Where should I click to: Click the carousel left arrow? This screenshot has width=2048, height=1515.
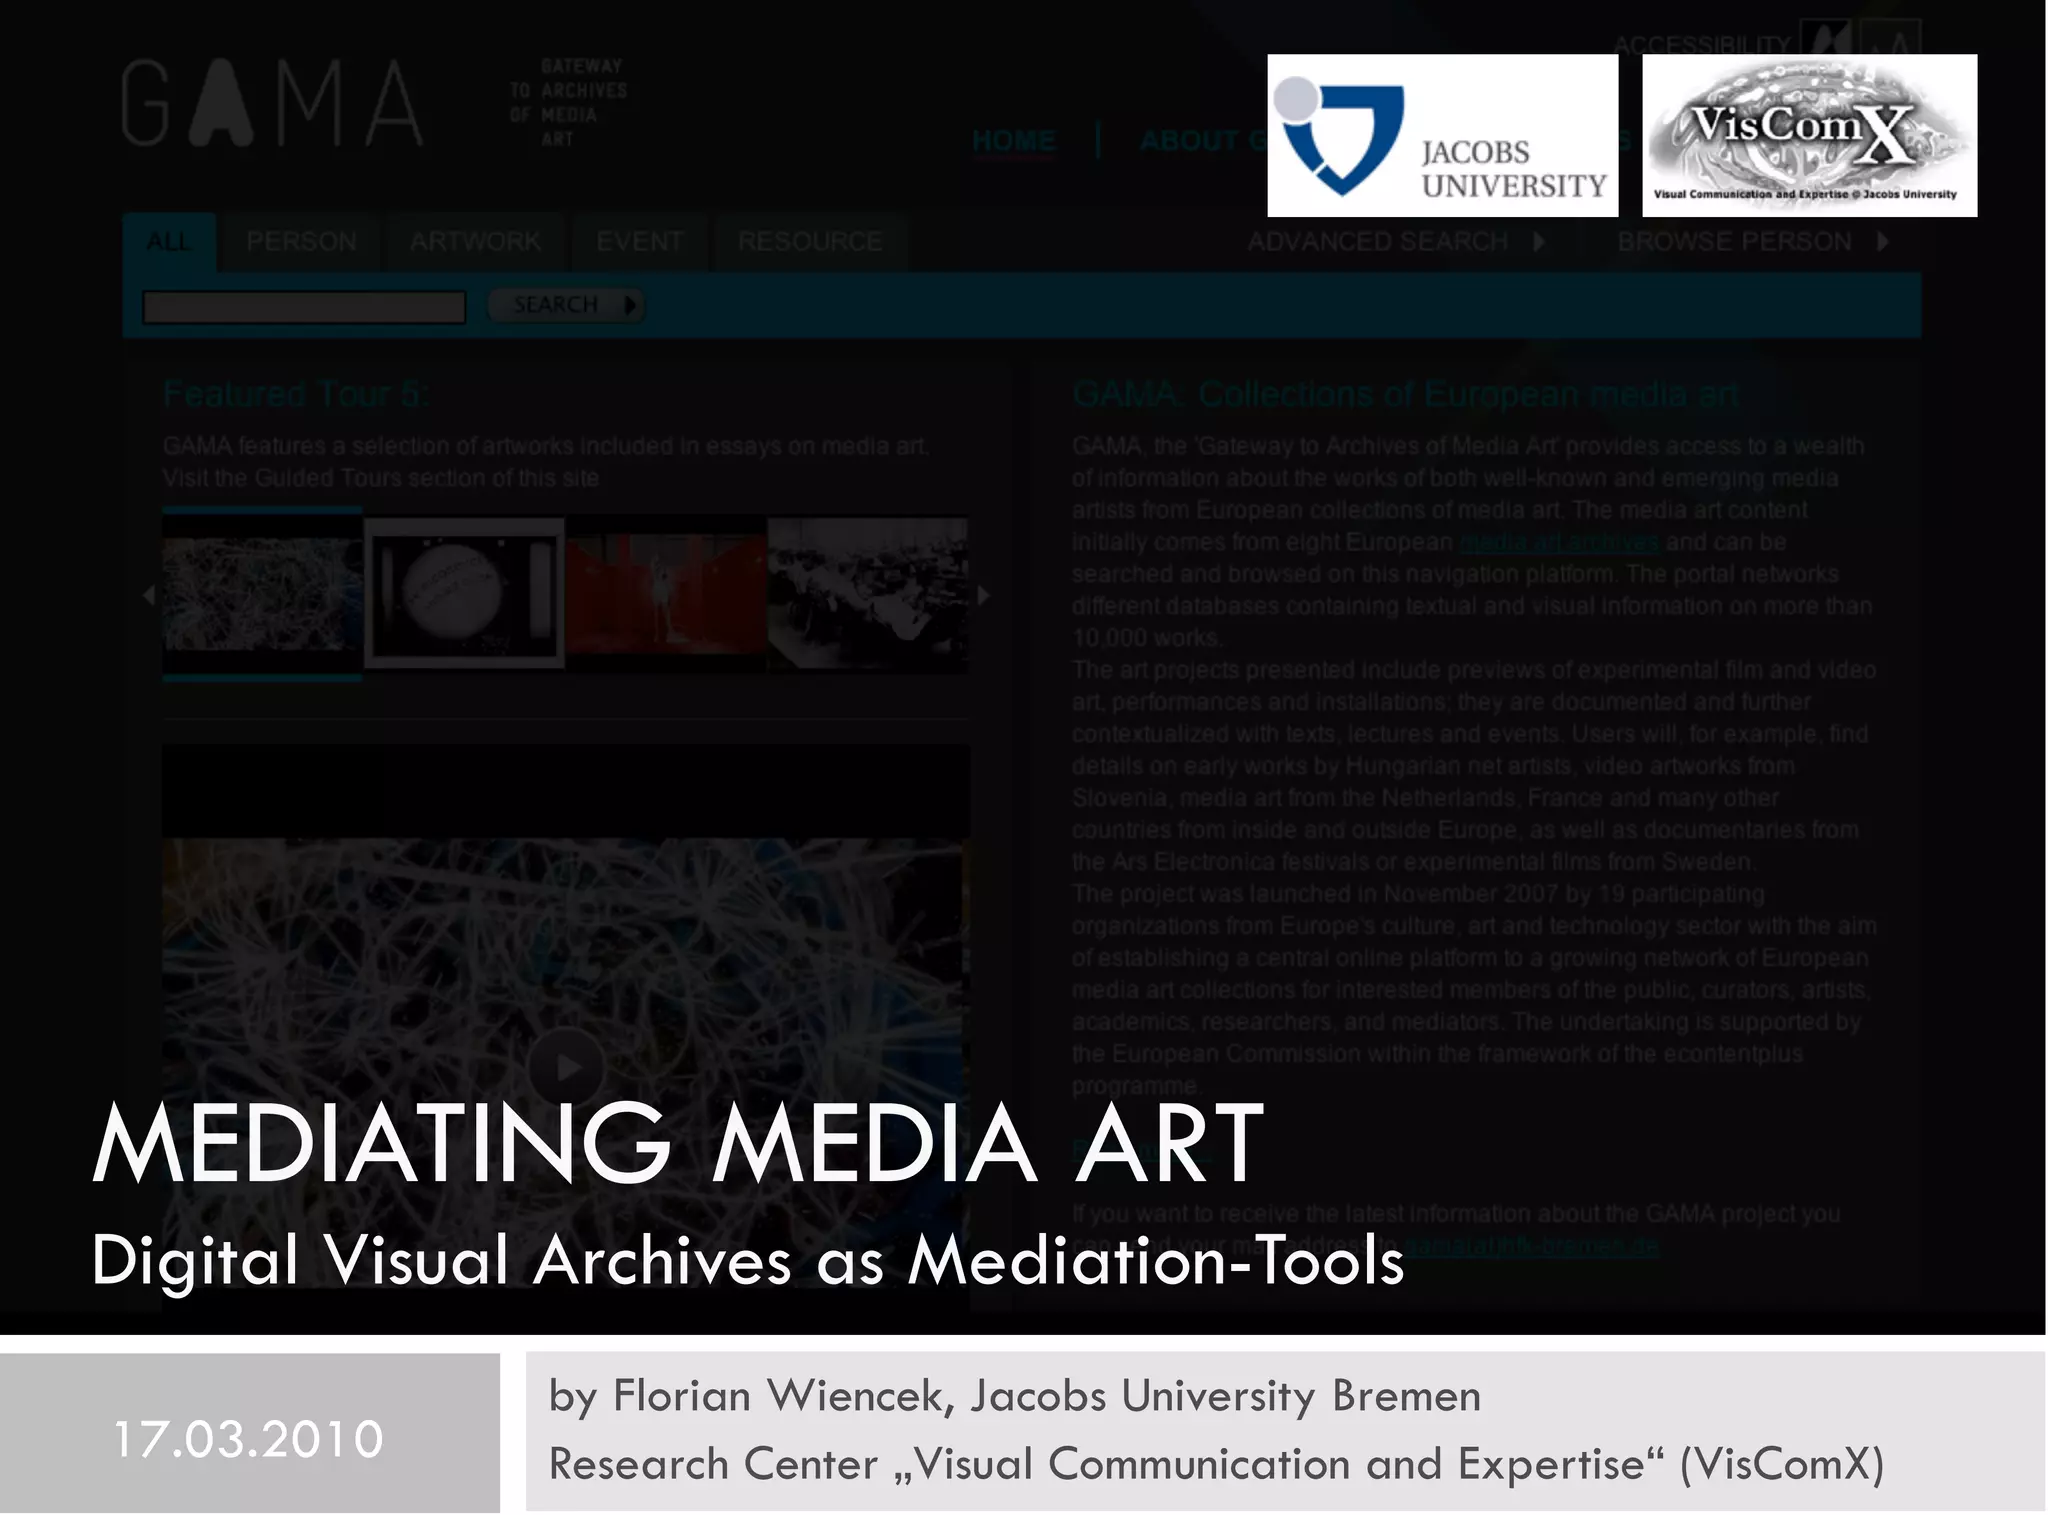coord(149,595)
